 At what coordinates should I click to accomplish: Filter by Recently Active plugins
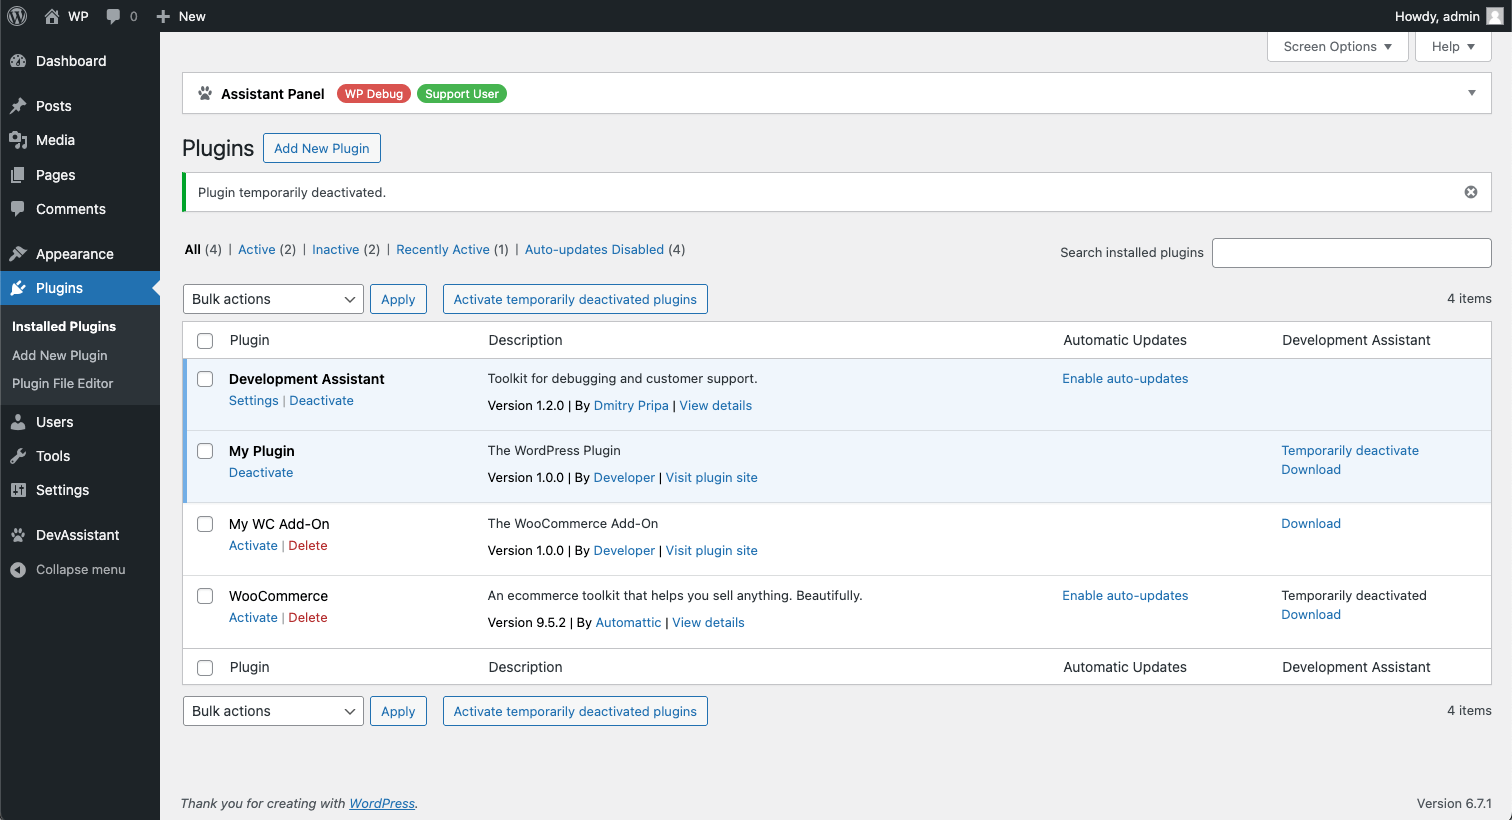coord(443,249)
